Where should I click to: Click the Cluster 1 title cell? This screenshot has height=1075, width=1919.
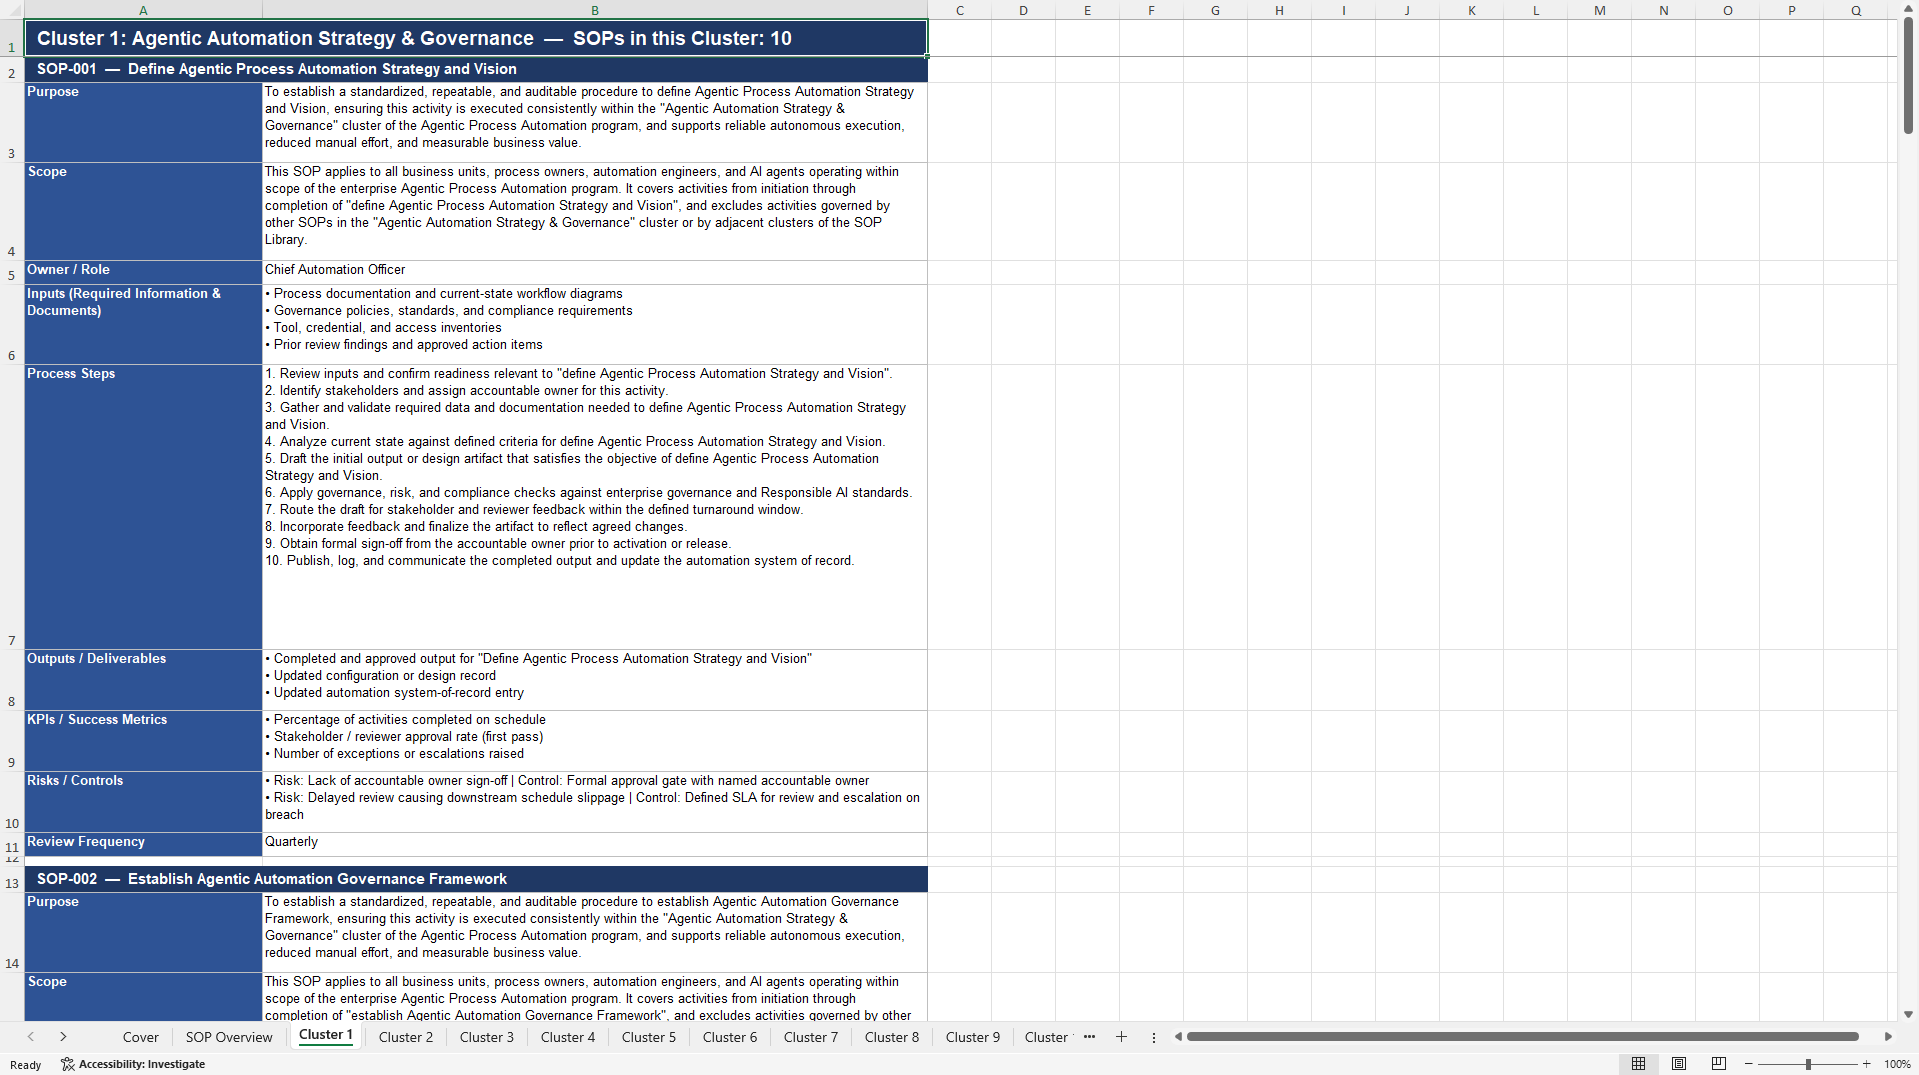coord(476,38)
